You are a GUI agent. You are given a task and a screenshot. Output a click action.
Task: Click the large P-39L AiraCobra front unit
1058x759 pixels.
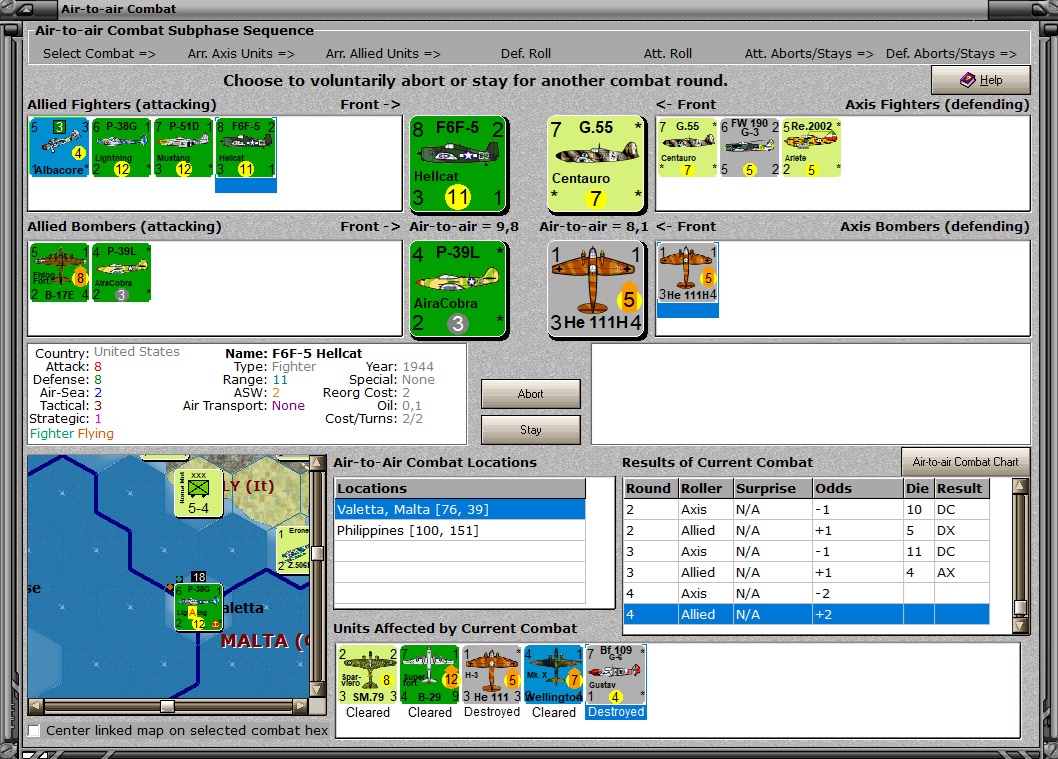(x=458, y=289)
